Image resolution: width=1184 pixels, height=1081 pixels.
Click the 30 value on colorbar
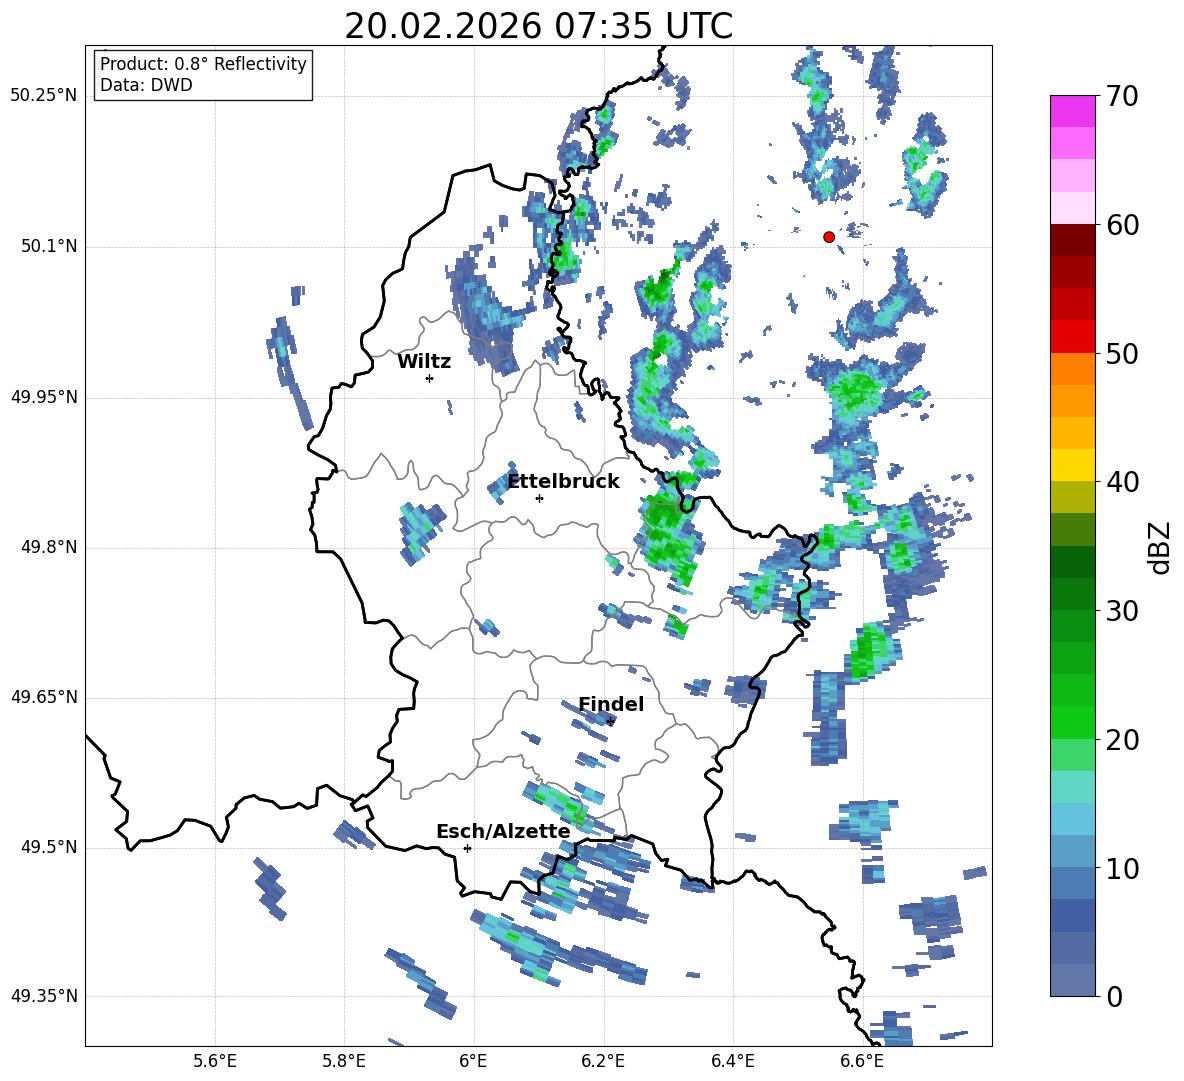1122,611
